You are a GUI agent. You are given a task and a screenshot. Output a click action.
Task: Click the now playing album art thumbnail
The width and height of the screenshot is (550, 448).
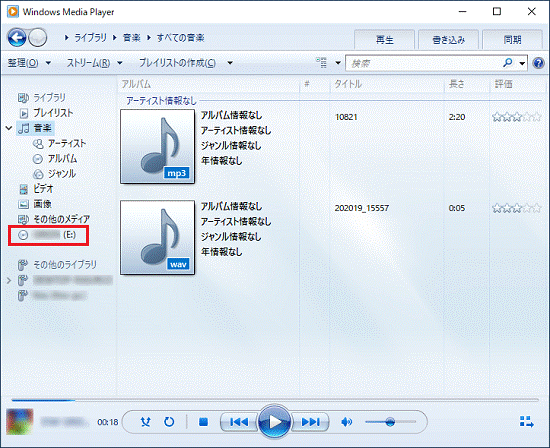(20, 422)
